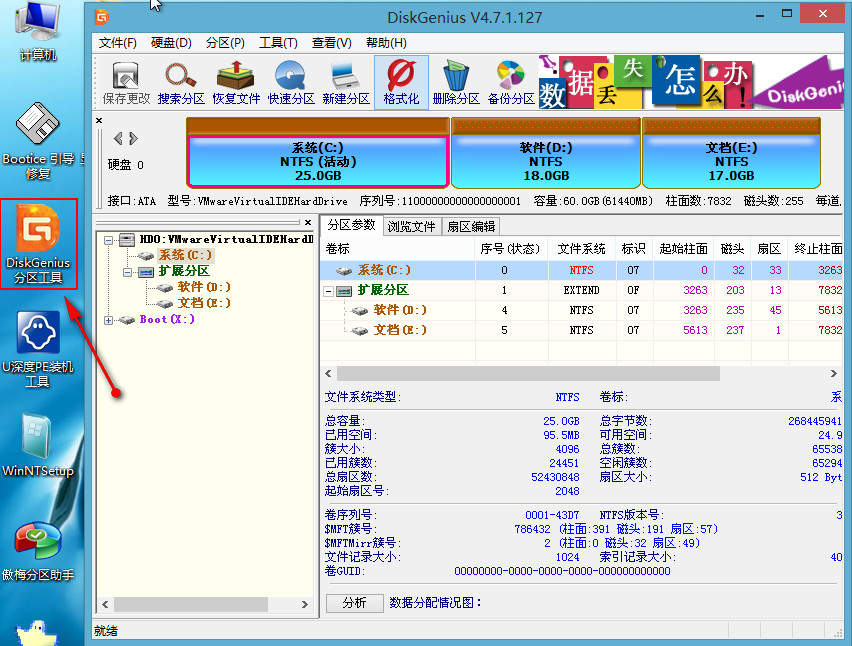Close the disk map panel

click(99, 120)
